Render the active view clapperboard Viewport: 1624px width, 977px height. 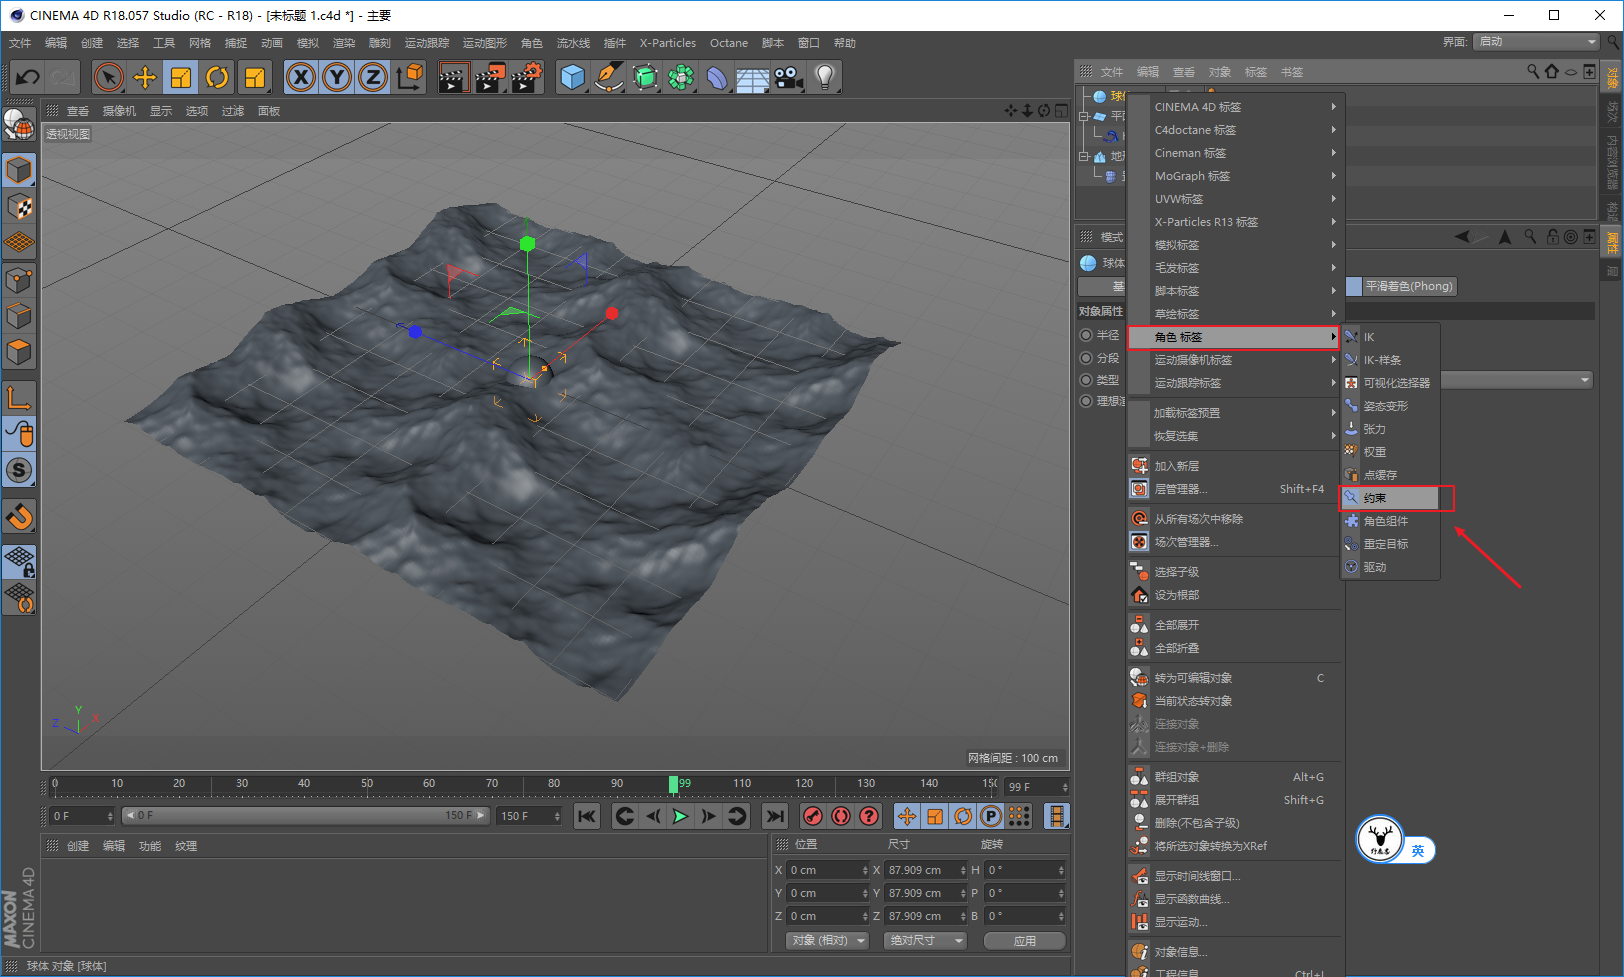(453, 77)
